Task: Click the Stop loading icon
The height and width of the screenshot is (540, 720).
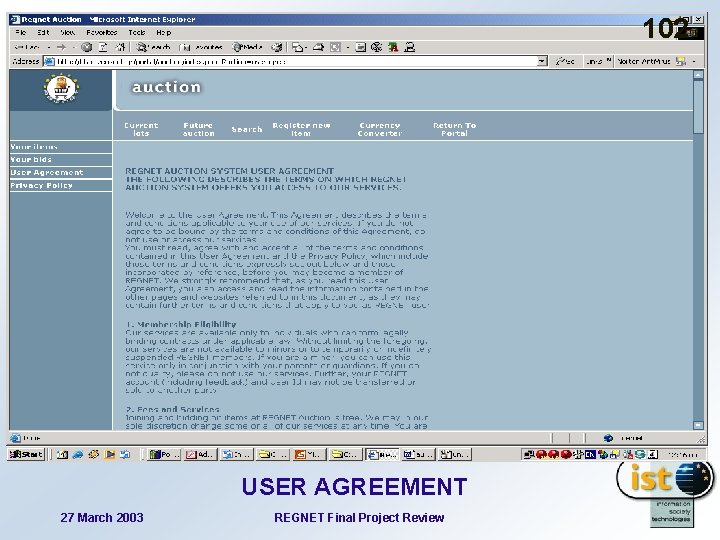Action: pyautogui.click(x=86, y=47)
